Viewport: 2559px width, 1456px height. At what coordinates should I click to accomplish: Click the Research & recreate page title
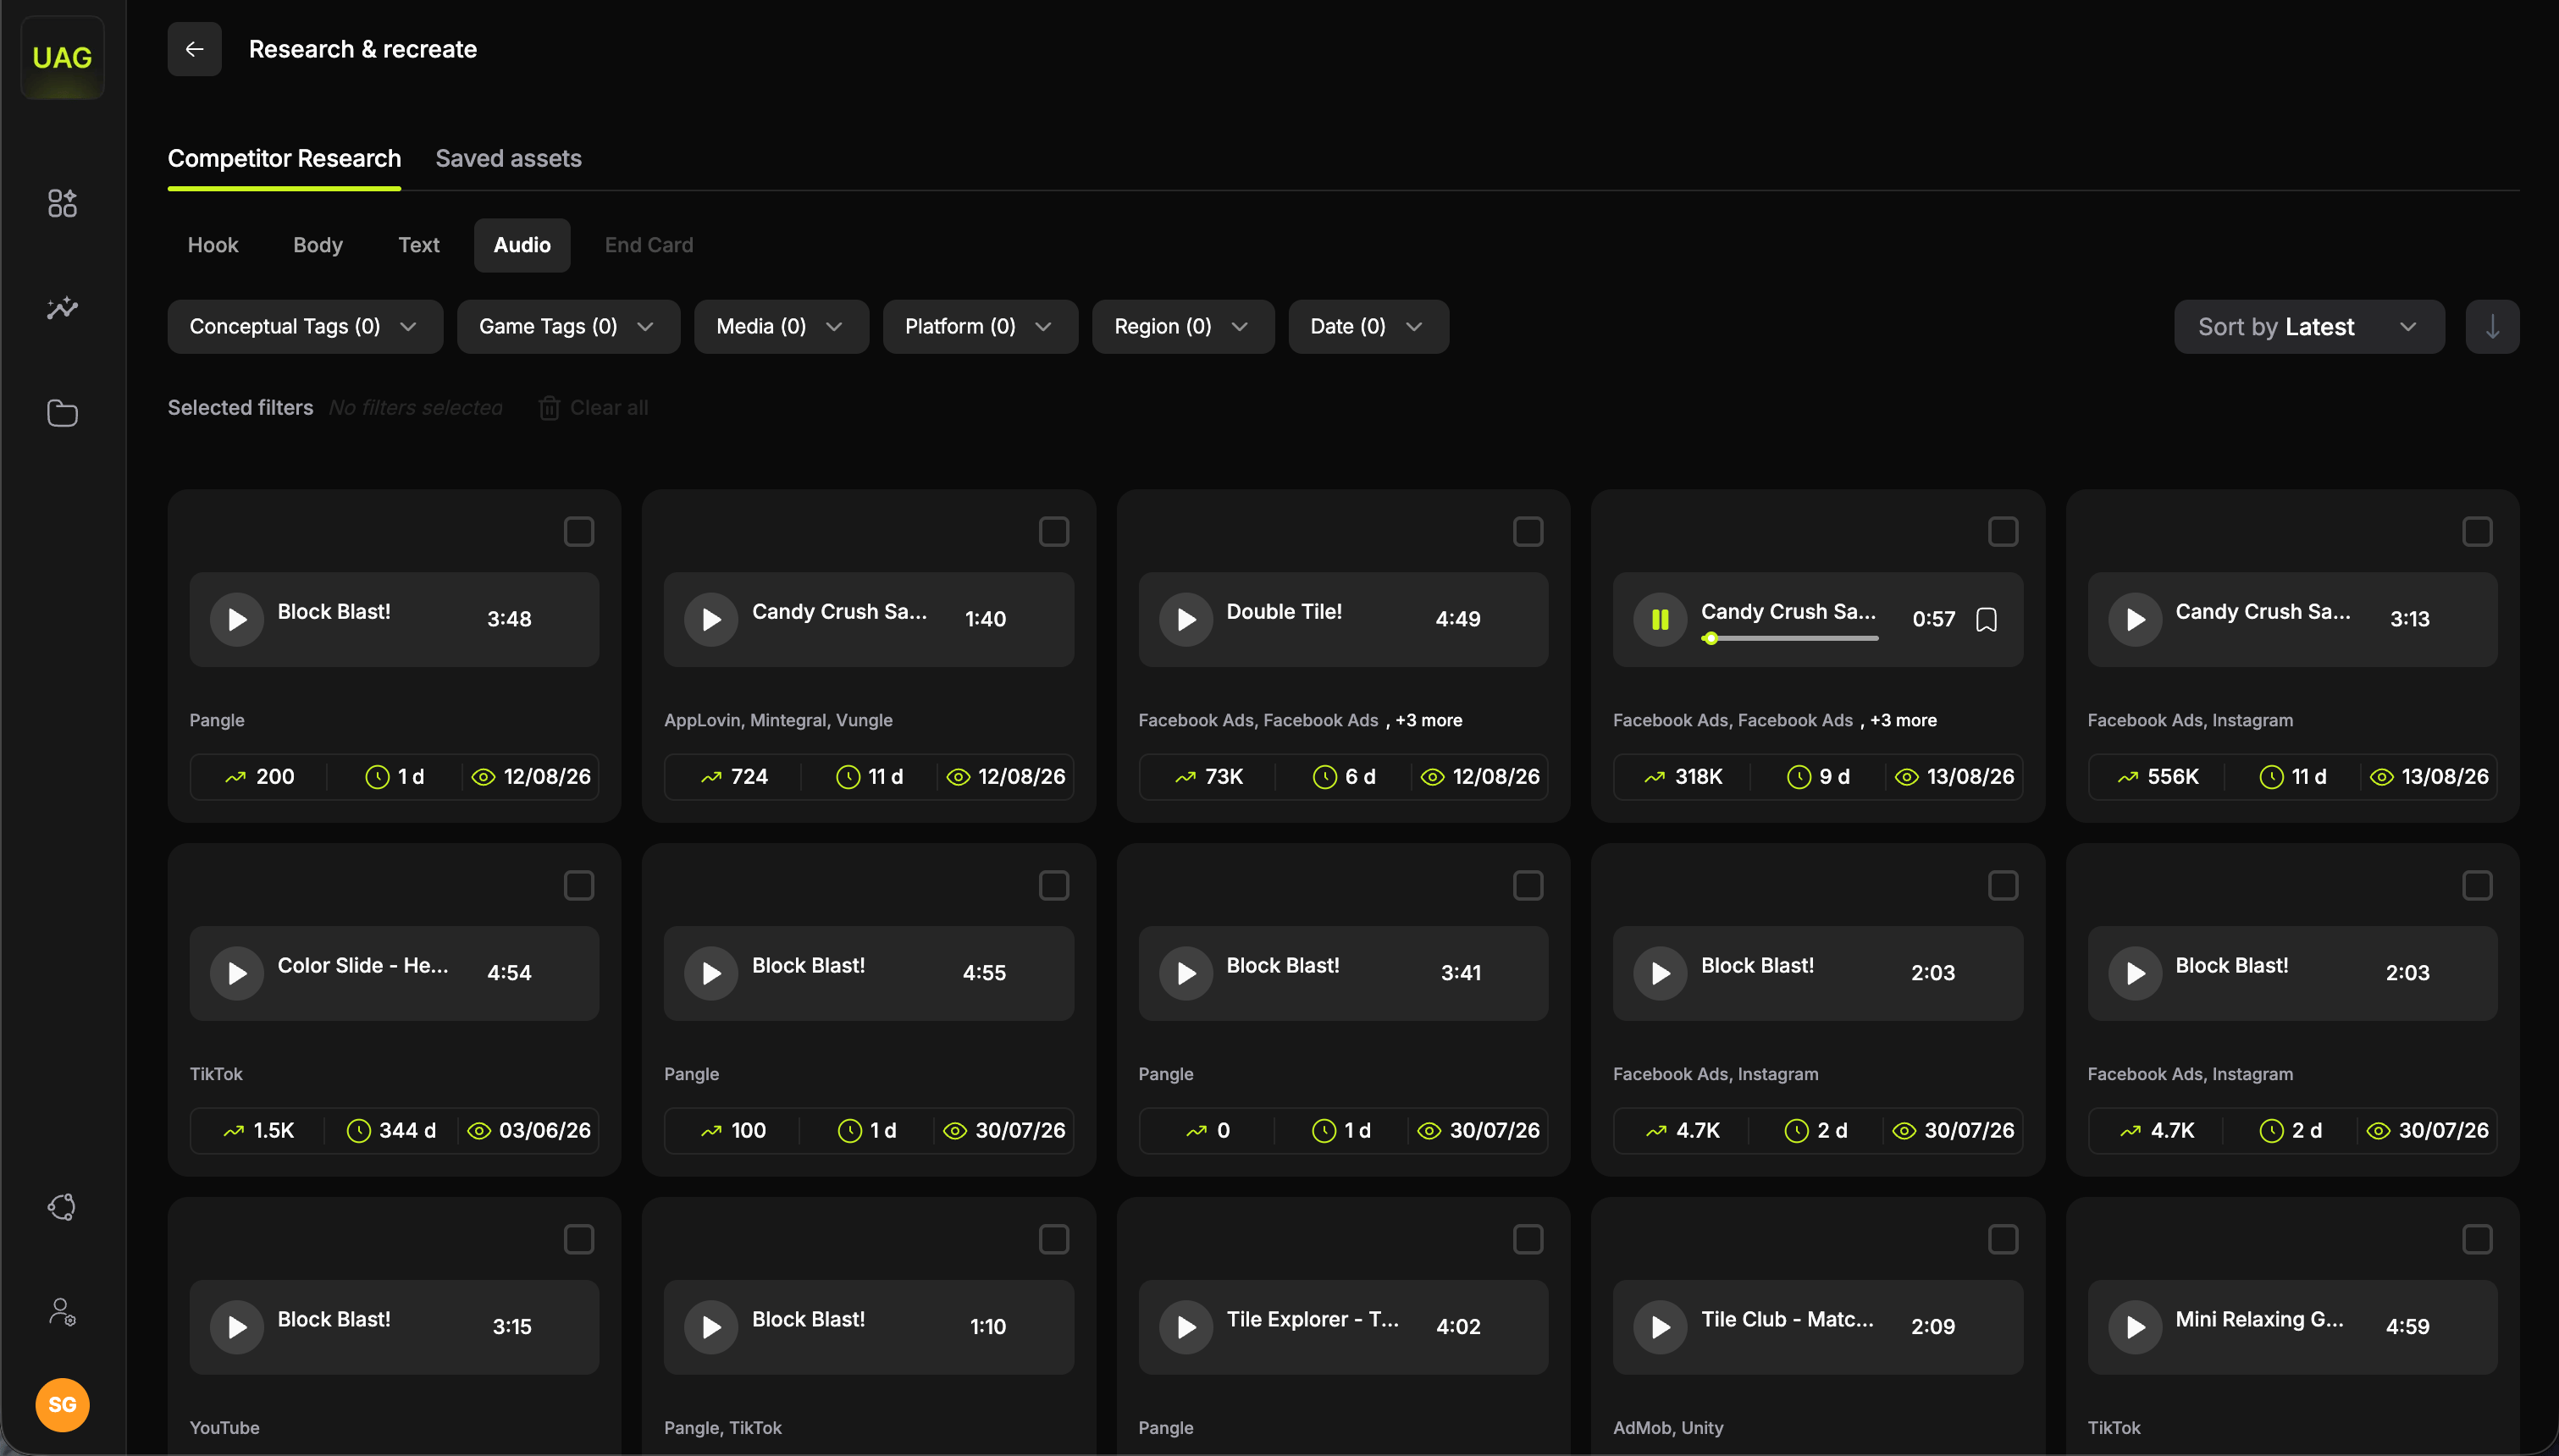point(363,49)
